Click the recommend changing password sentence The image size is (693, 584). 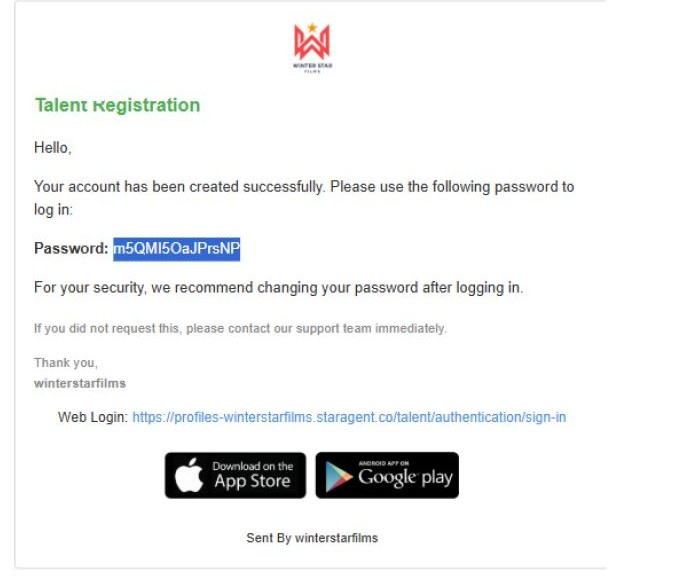point(278,288)
